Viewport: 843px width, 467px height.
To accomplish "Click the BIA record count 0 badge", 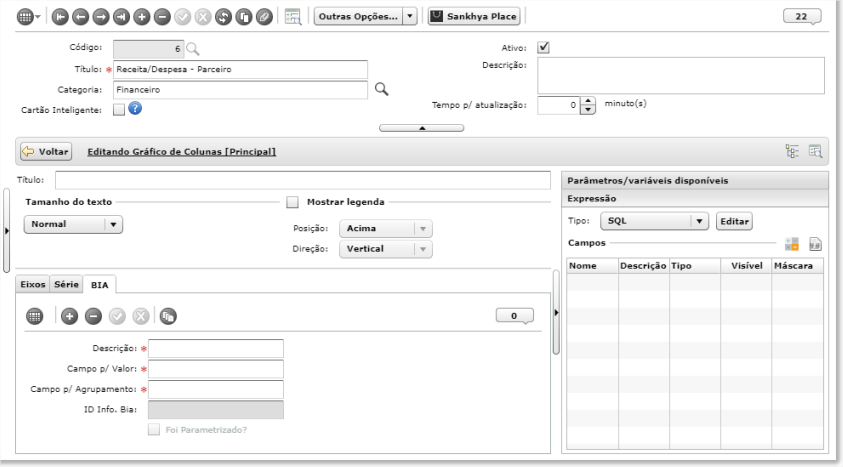I will [x=515, y=316].
